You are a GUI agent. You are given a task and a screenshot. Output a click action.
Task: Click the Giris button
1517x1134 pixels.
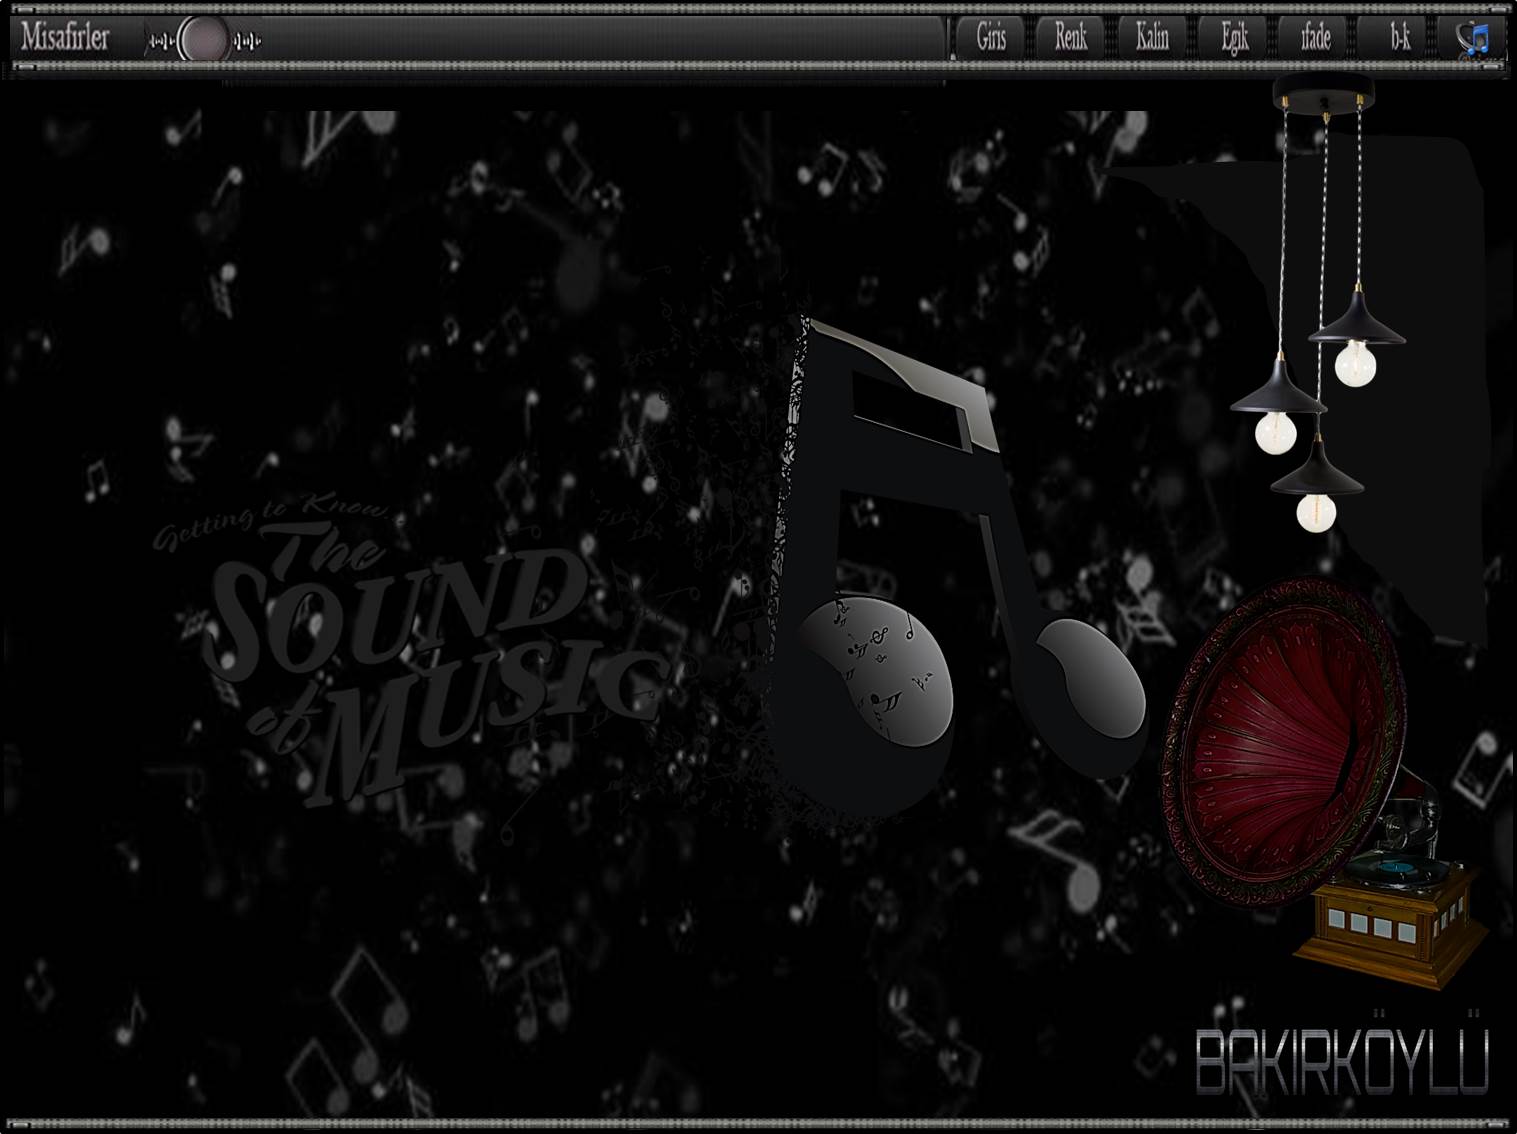point(991,39)
